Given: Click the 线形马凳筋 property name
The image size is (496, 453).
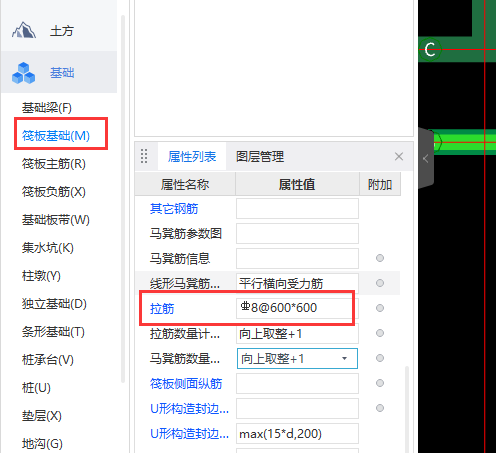Looking at the screenshot, I should pyautogui.click(x=185, y=284).
